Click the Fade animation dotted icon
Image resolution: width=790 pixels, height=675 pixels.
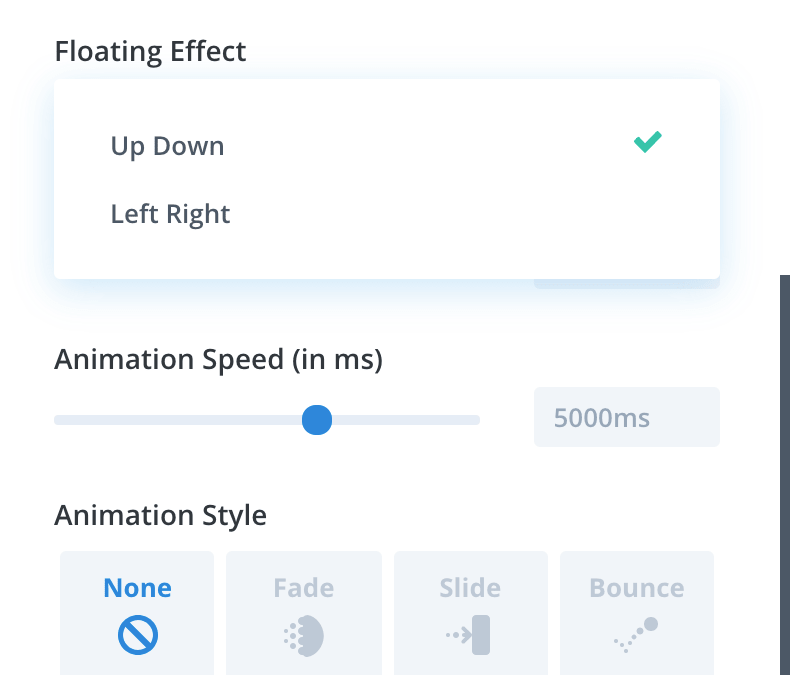(304, 636)
